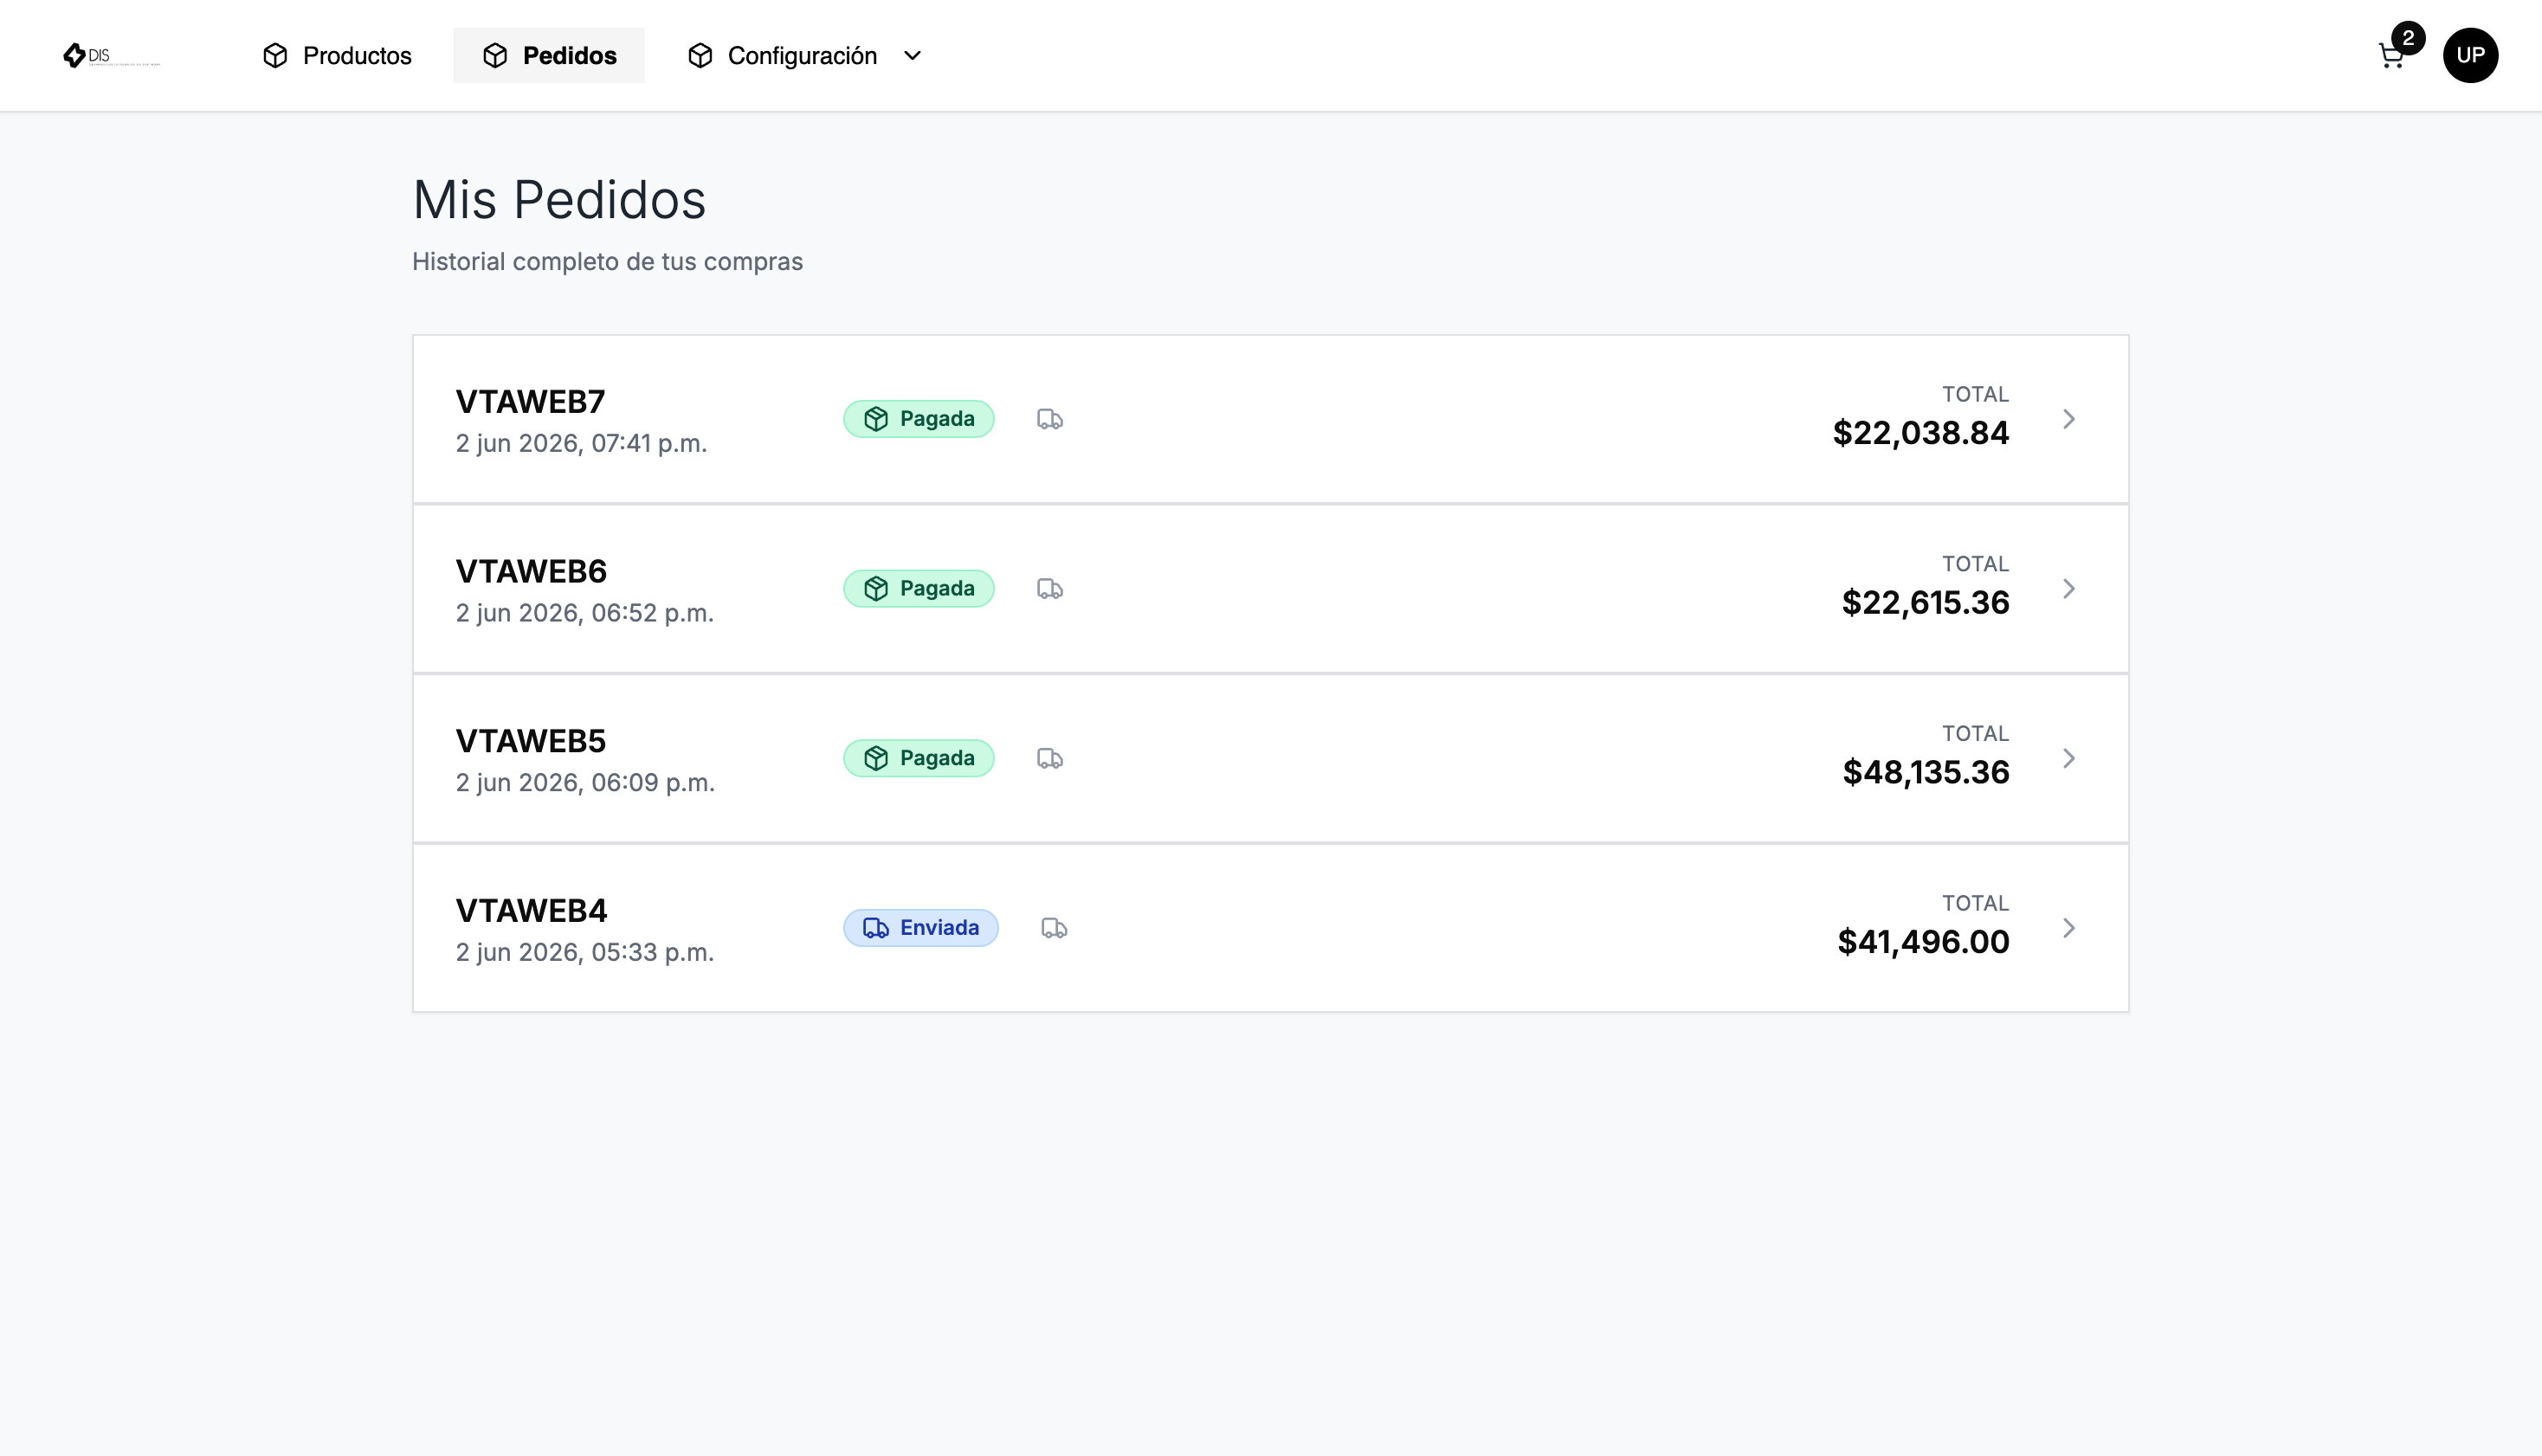Click total $41,496.00
The width and height of the screenshot is (2542, 1456).
click(1923, 942)
